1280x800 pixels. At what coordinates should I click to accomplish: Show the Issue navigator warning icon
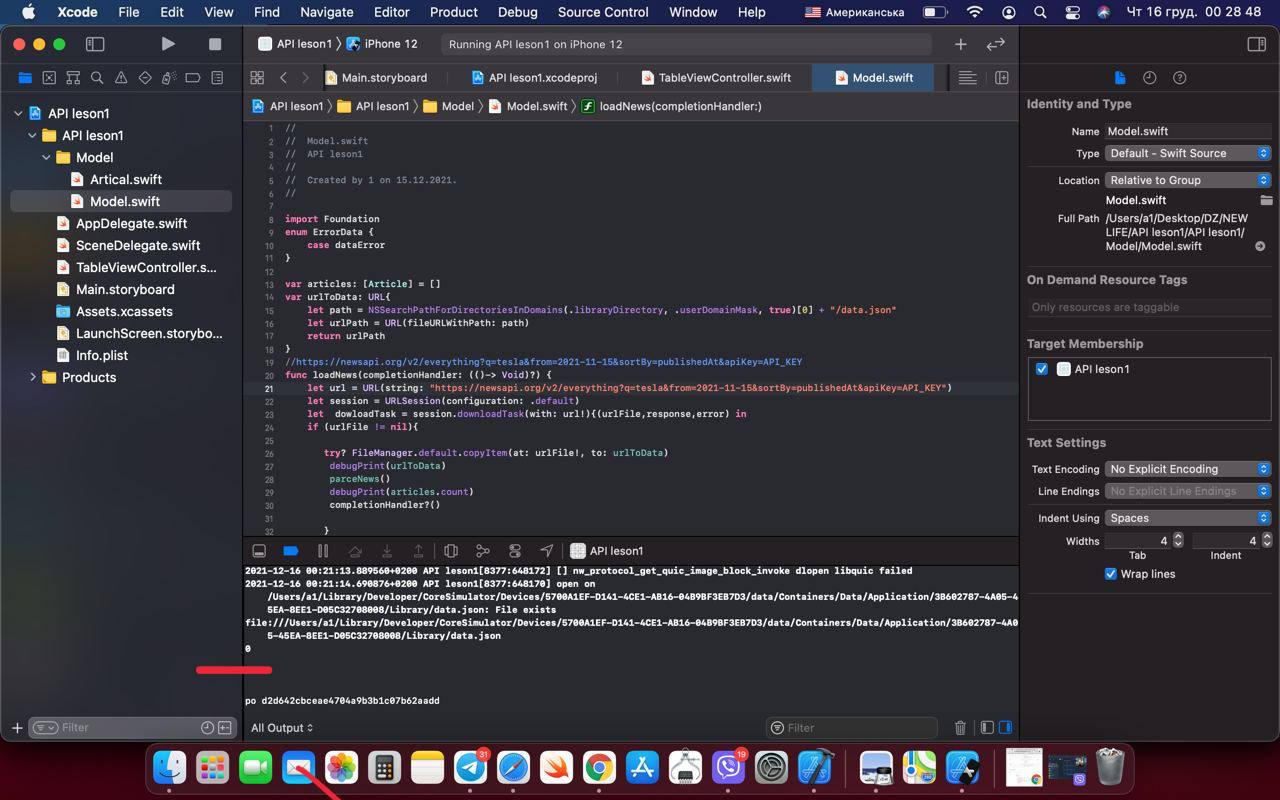(121, 78)
